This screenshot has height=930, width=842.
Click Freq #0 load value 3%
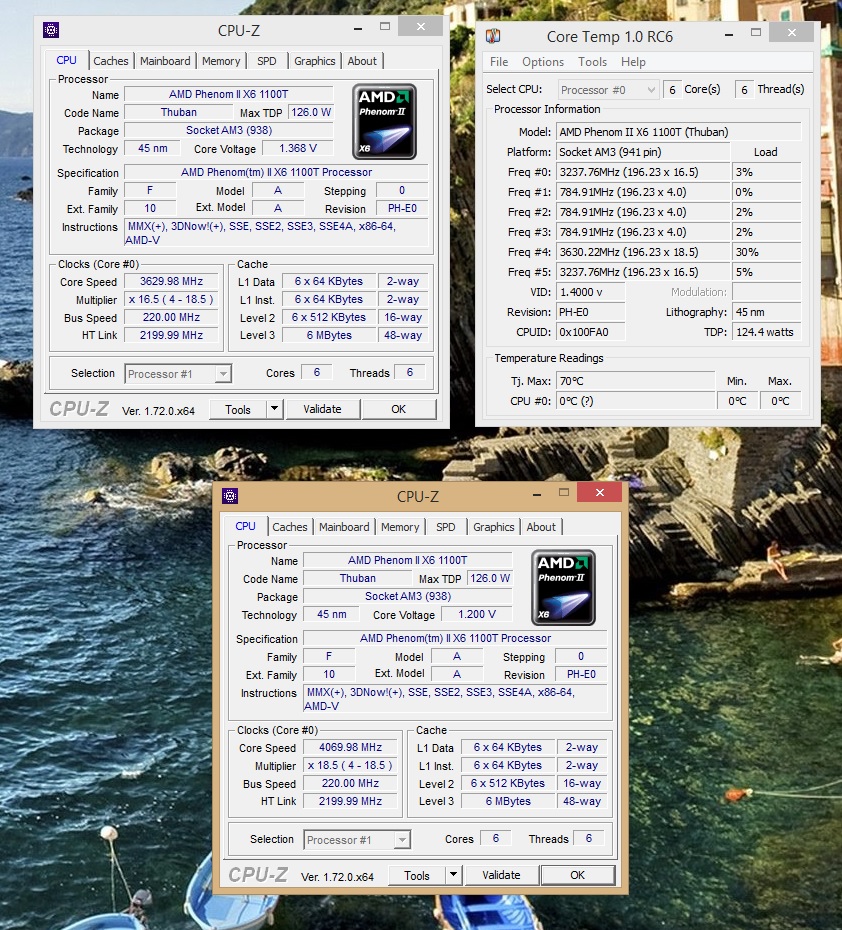point(766,172)
